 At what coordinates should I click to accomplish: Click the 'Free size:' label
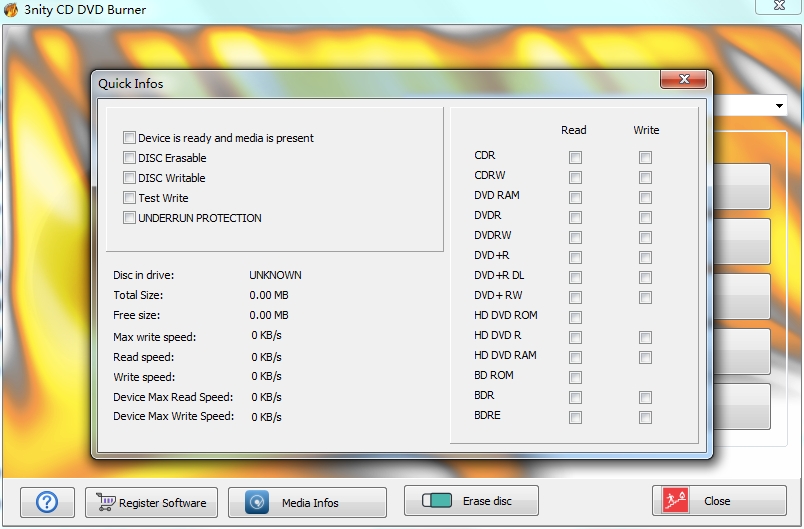(x=136, y=315)
